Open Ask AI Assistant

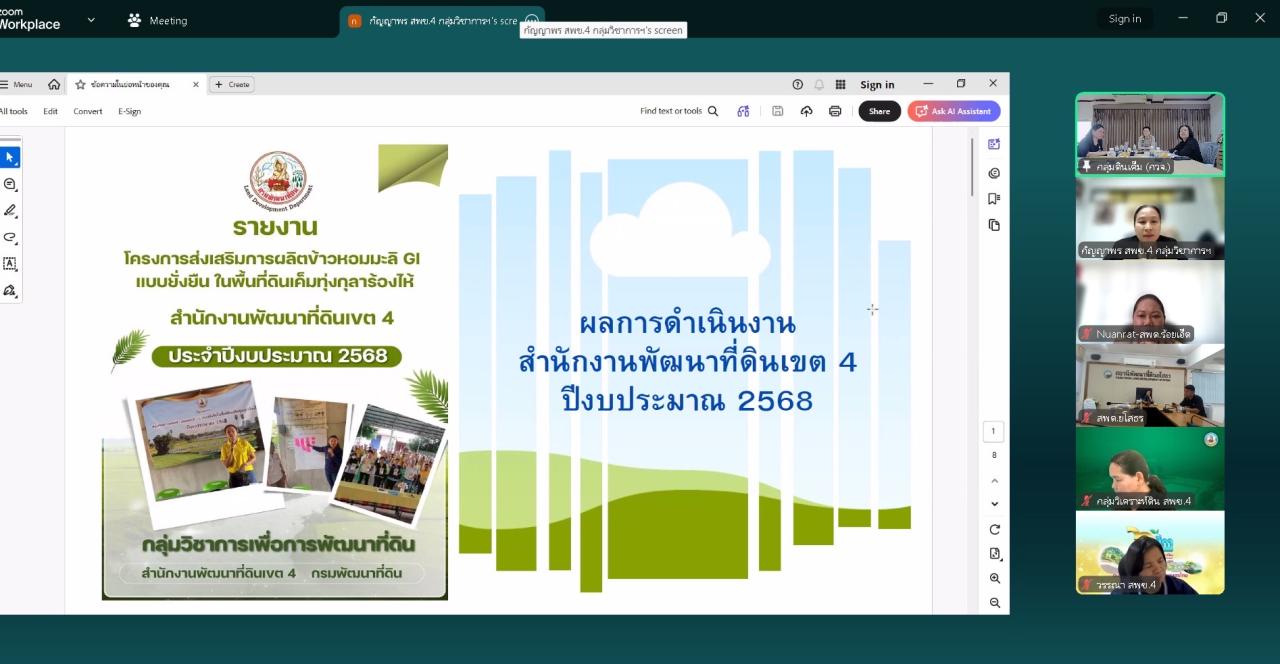pyautogui.click(x=953, y=111)
